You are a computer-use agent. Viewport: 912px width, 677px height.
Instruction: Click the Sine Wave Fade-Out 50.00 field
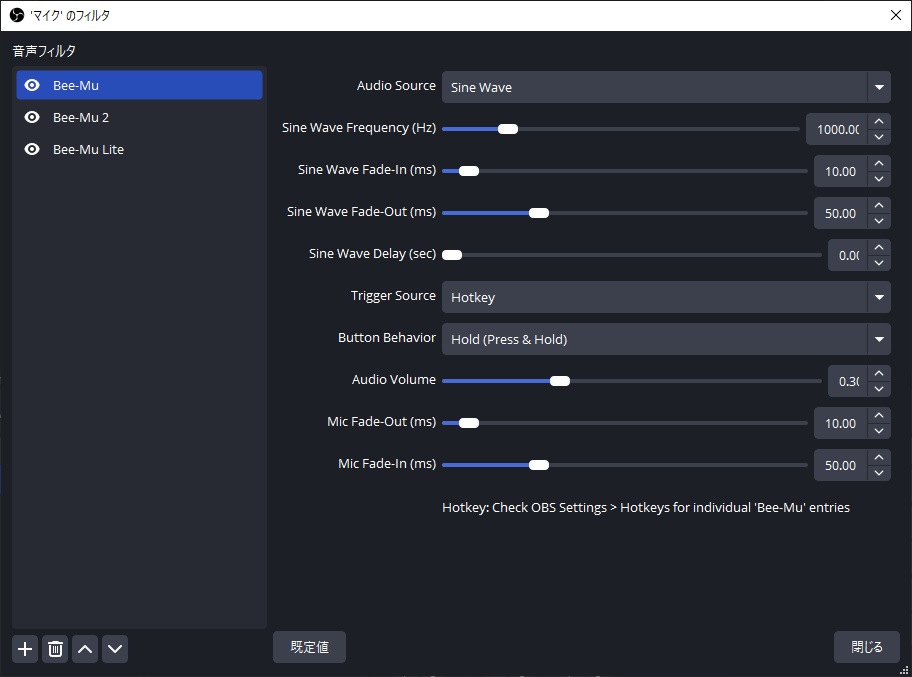(x=840, y=213)
